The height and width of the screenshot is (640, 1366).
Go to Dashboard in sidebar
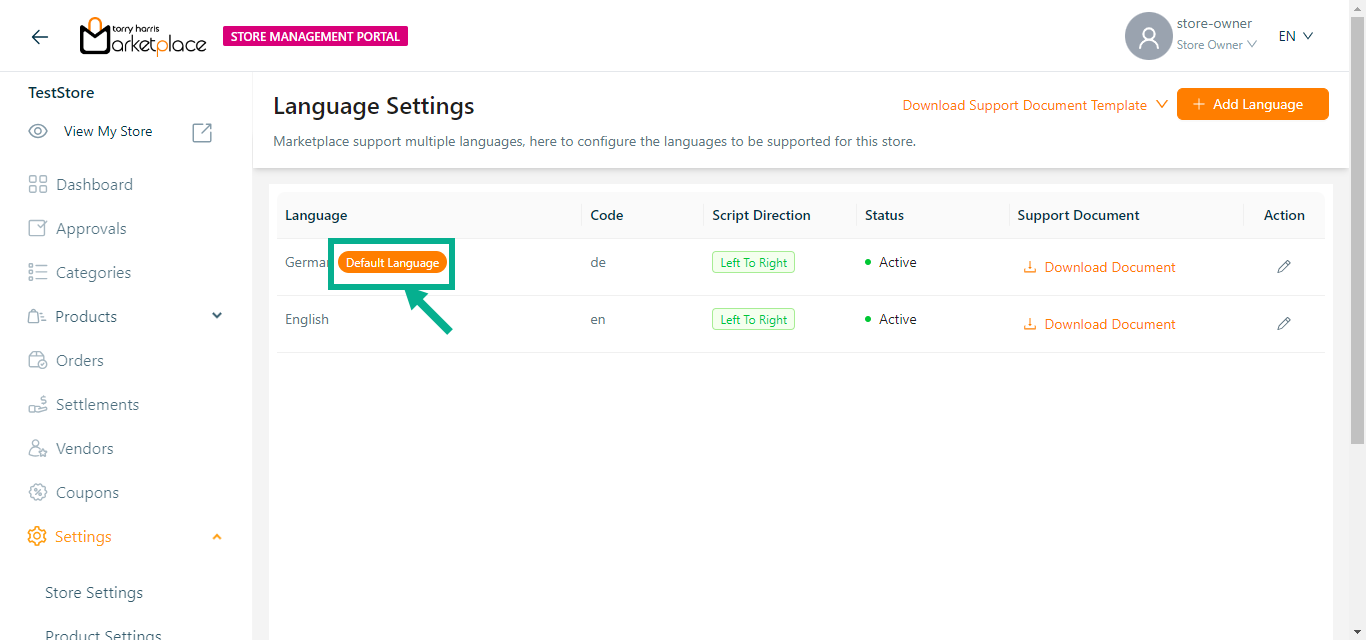(94, 184)
